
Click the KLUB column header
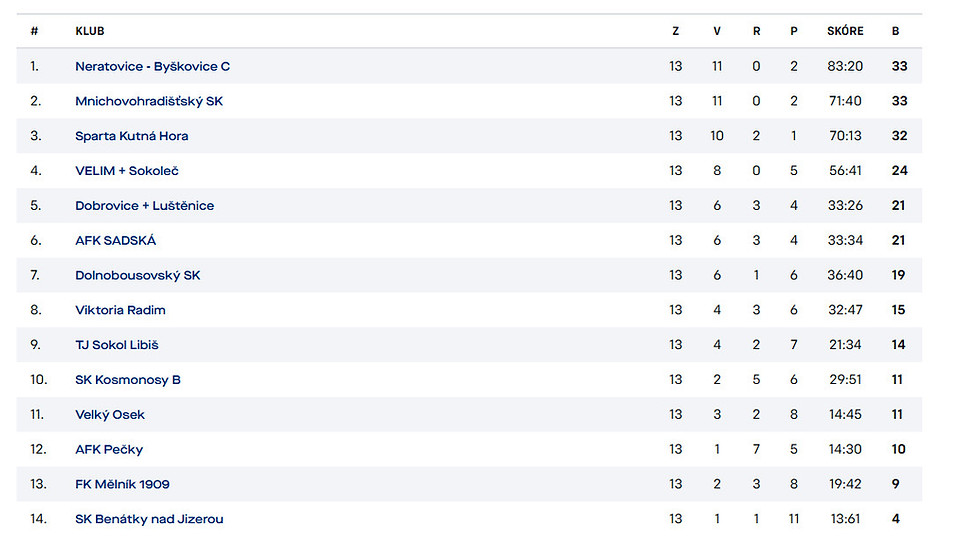(x=90, y=31)
